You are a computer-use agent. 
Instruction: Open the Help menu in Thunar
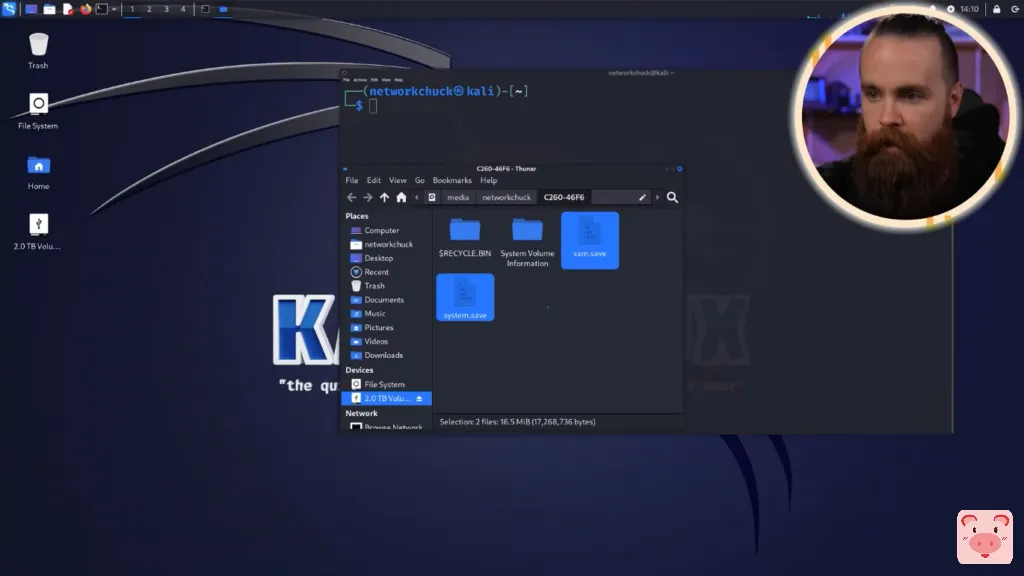pyautogui.click(x=488, y=180)
